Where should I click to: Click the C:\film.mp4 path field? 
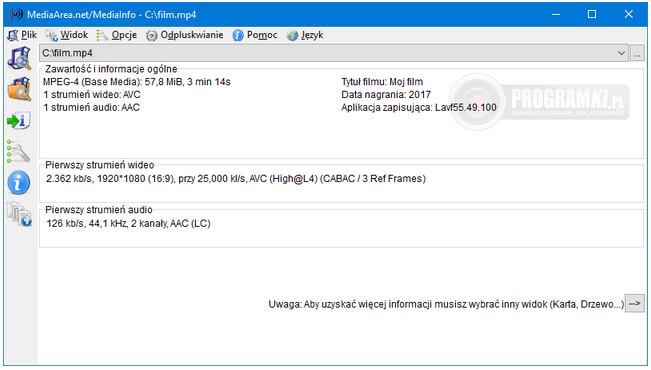(x=333, y=53)
